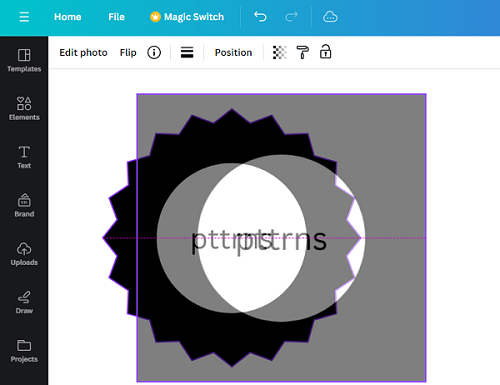Image resolution: width=500 pixels, height=385 pixels.
Task: Copy style with the paint roller
Action: [302, 52]
